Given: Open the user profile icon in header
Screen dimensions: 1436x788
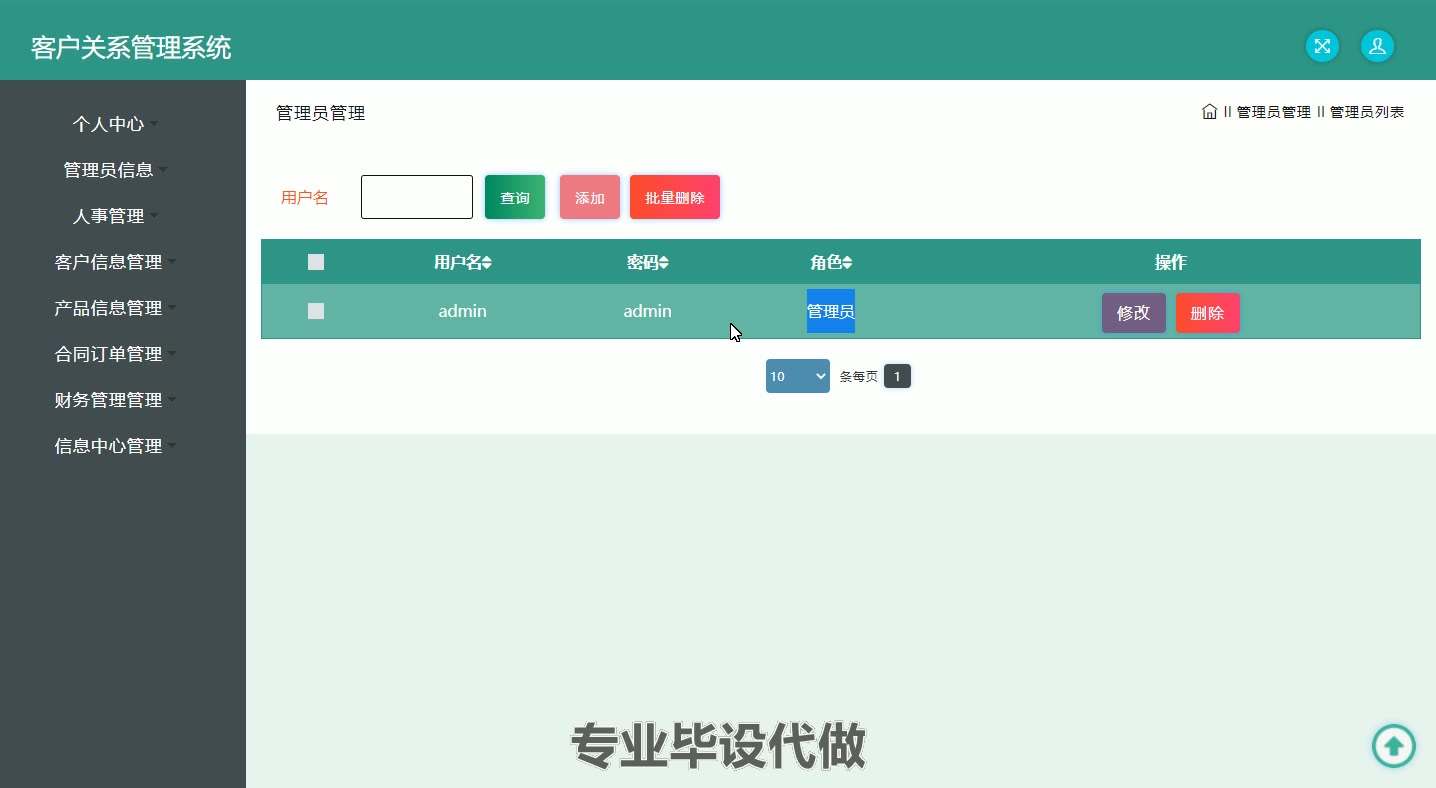Looking at the screenshot, I should [1377, 46].
